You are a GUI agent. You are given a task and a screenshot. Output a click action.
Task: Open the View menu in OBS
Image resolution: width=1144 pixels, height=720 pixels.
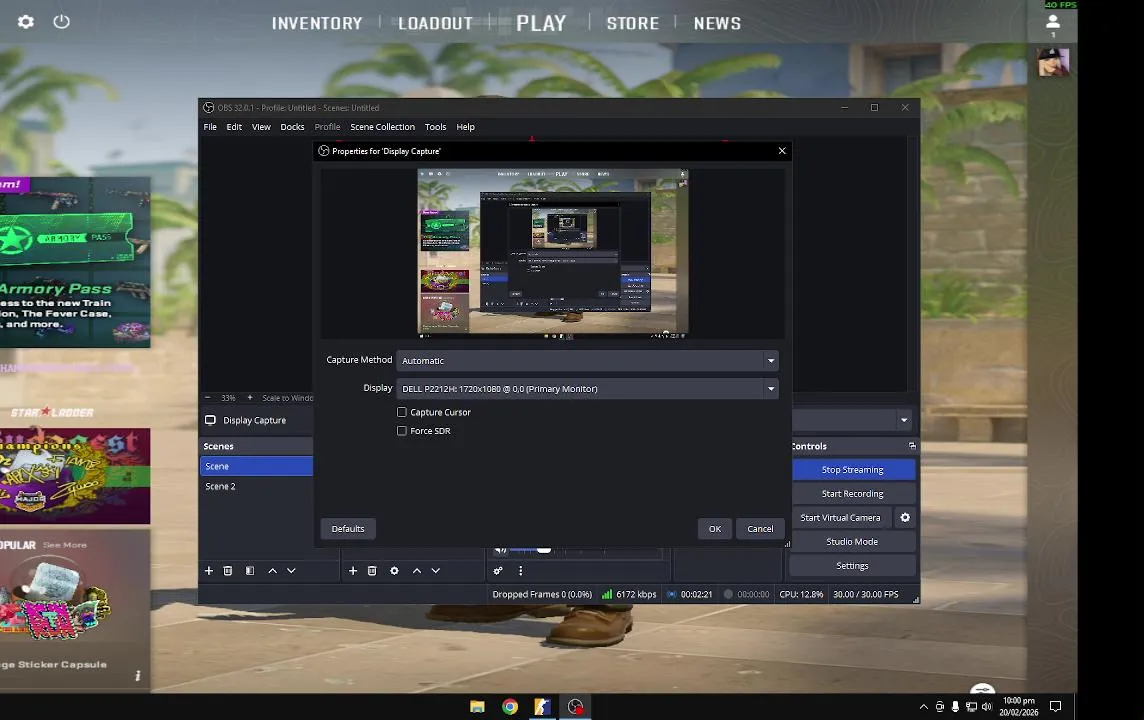pos(261,127)
